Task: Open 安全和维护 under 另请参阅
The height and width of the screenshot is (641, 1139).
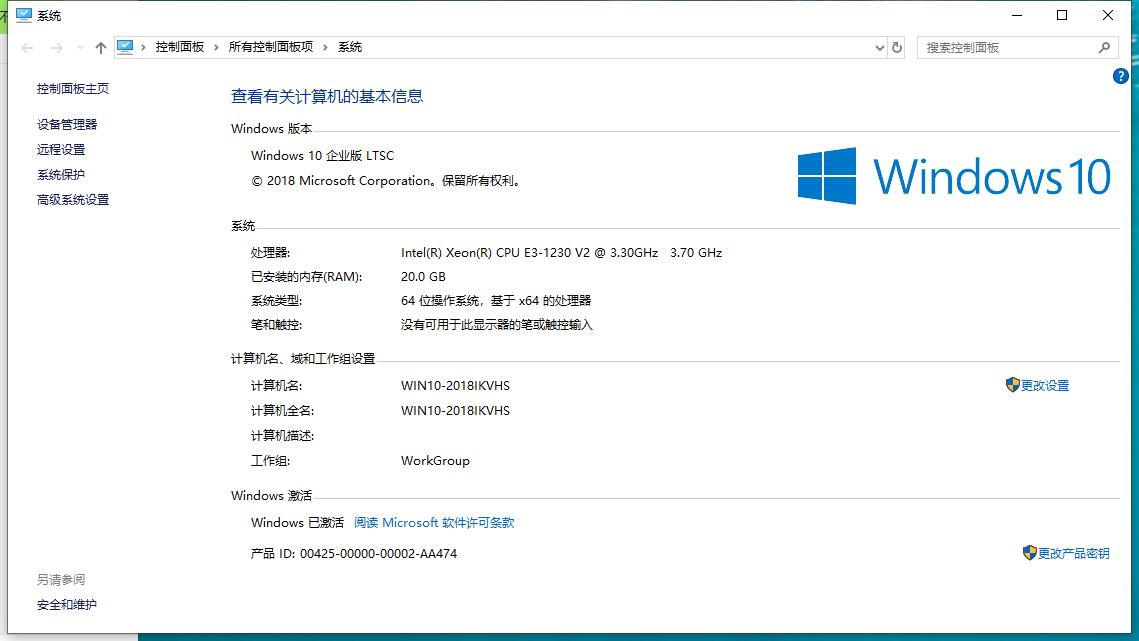Action: click(67, 605)
